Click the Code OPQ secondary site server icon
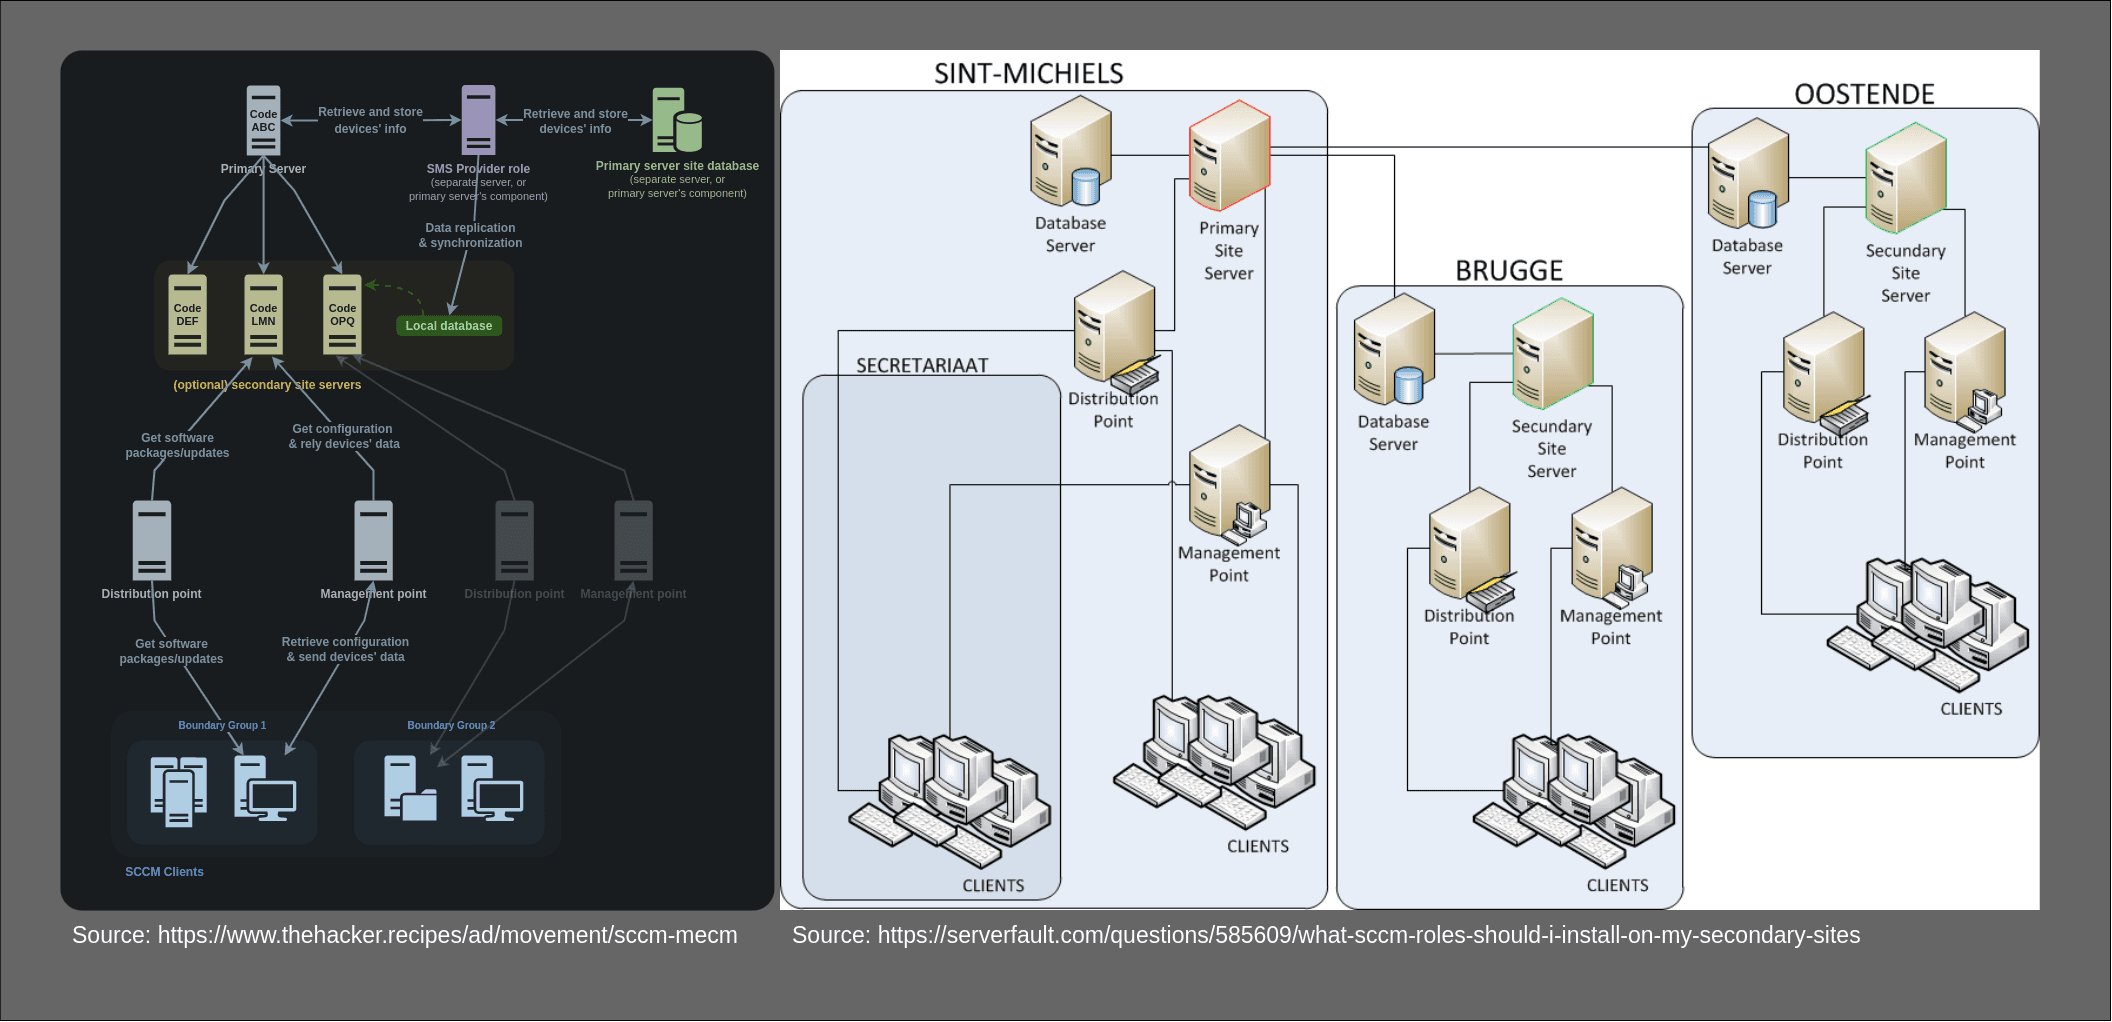Image resolution: width=2112 pixels, height=1022 pixels. click(341, 317)
